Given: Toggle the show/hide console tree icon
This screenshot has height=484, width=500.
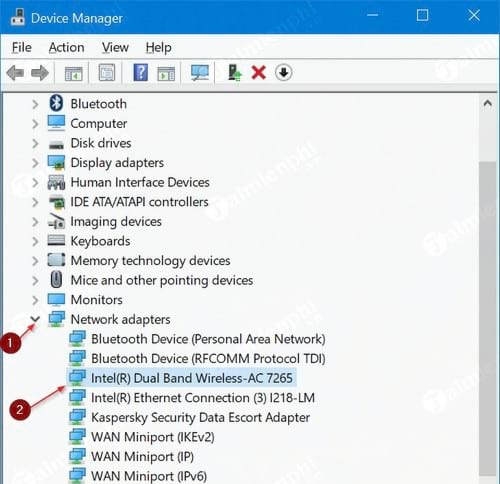Looking at the screenshot, I should tap(73, 73).
